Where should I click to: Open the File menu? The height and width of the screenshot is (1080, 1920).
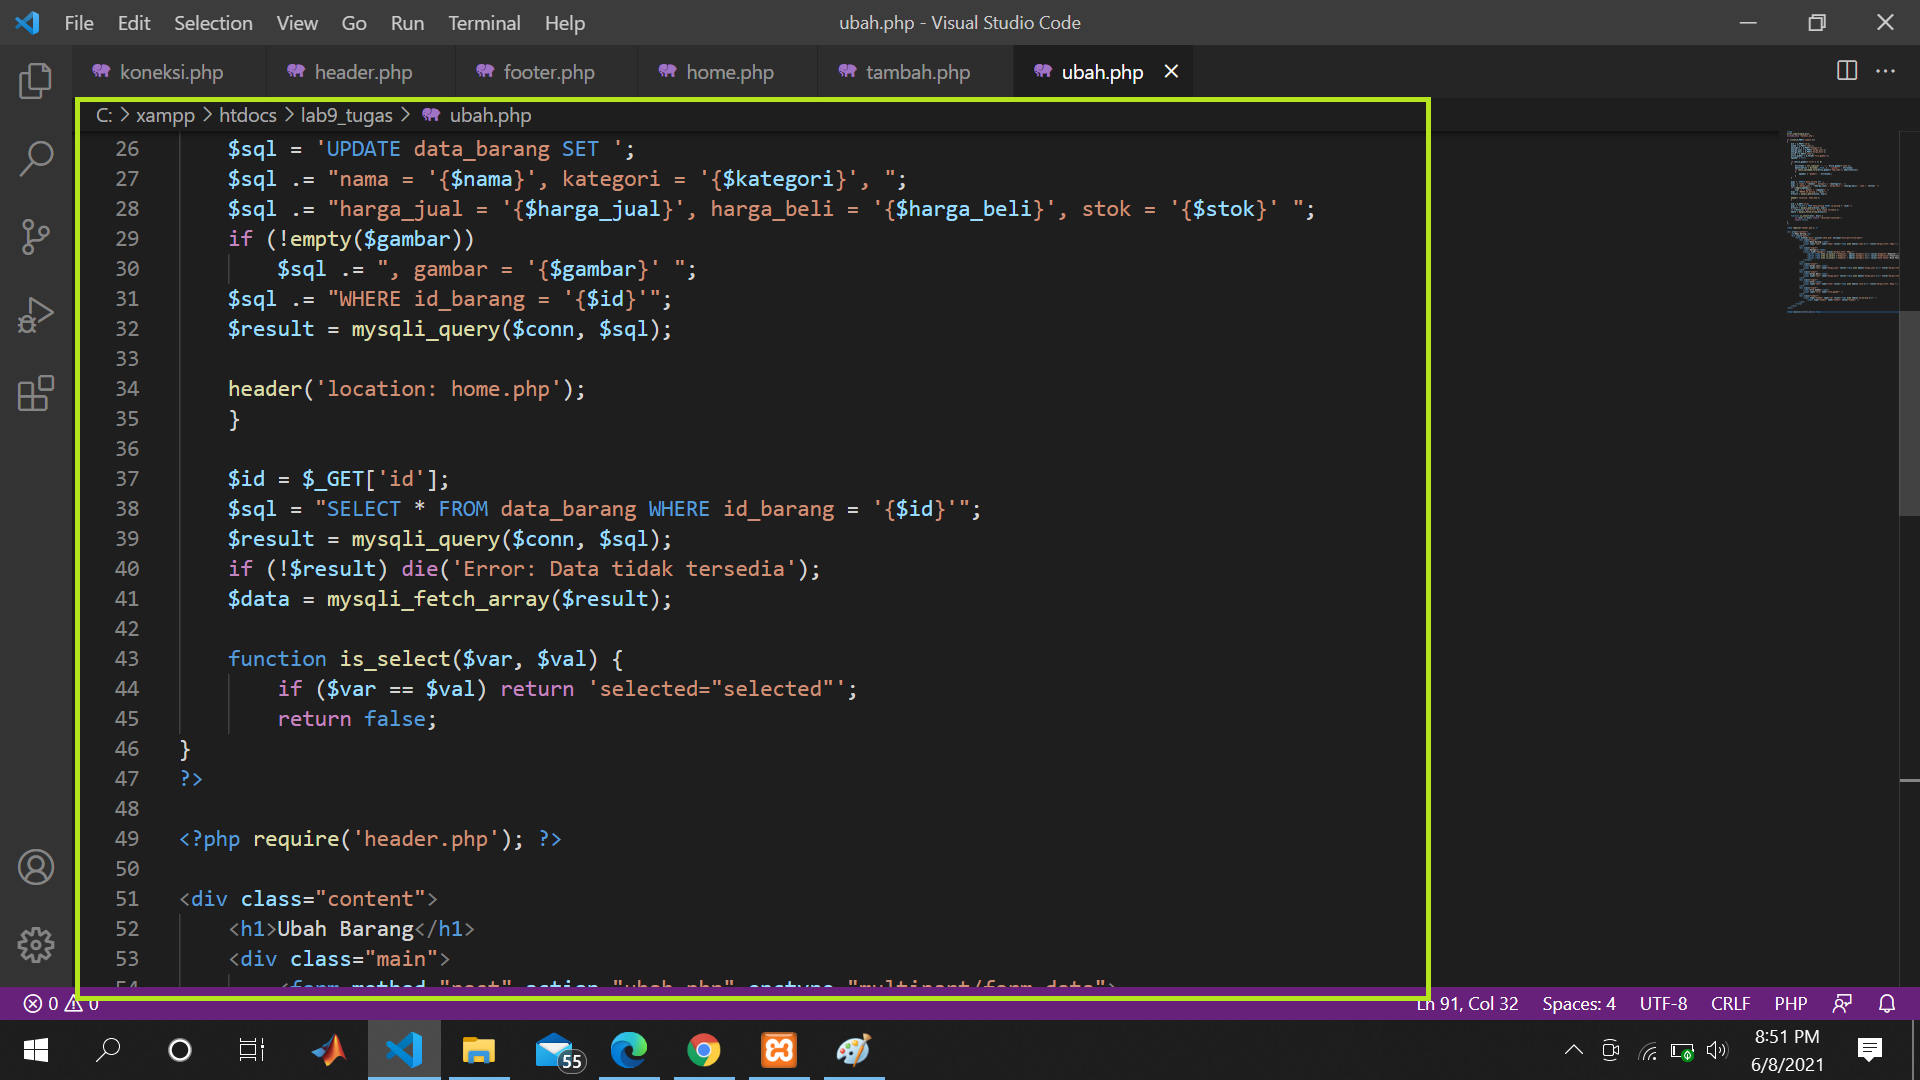[x=79, y=22]
